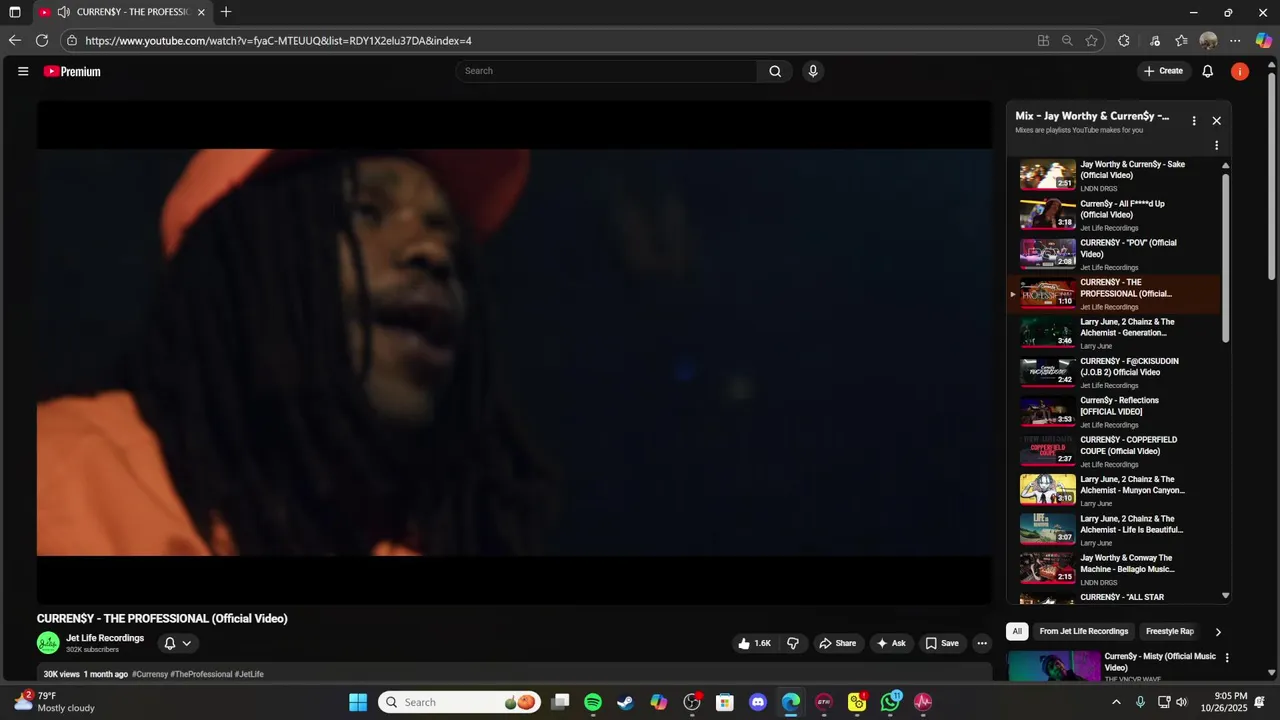Mute the tab via speaker icon

(x=64, y=12)
